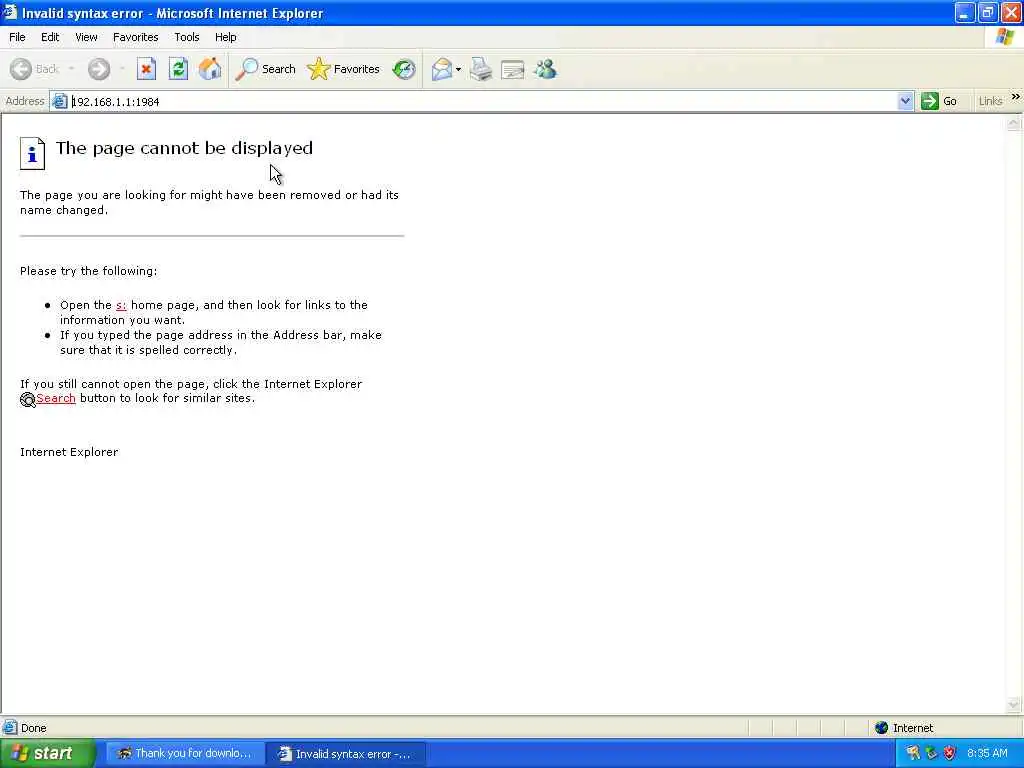Switch to 'Thank you for downlo...' taskbar window
This screenshot has width=1024, height=768.
coord(185,754)
